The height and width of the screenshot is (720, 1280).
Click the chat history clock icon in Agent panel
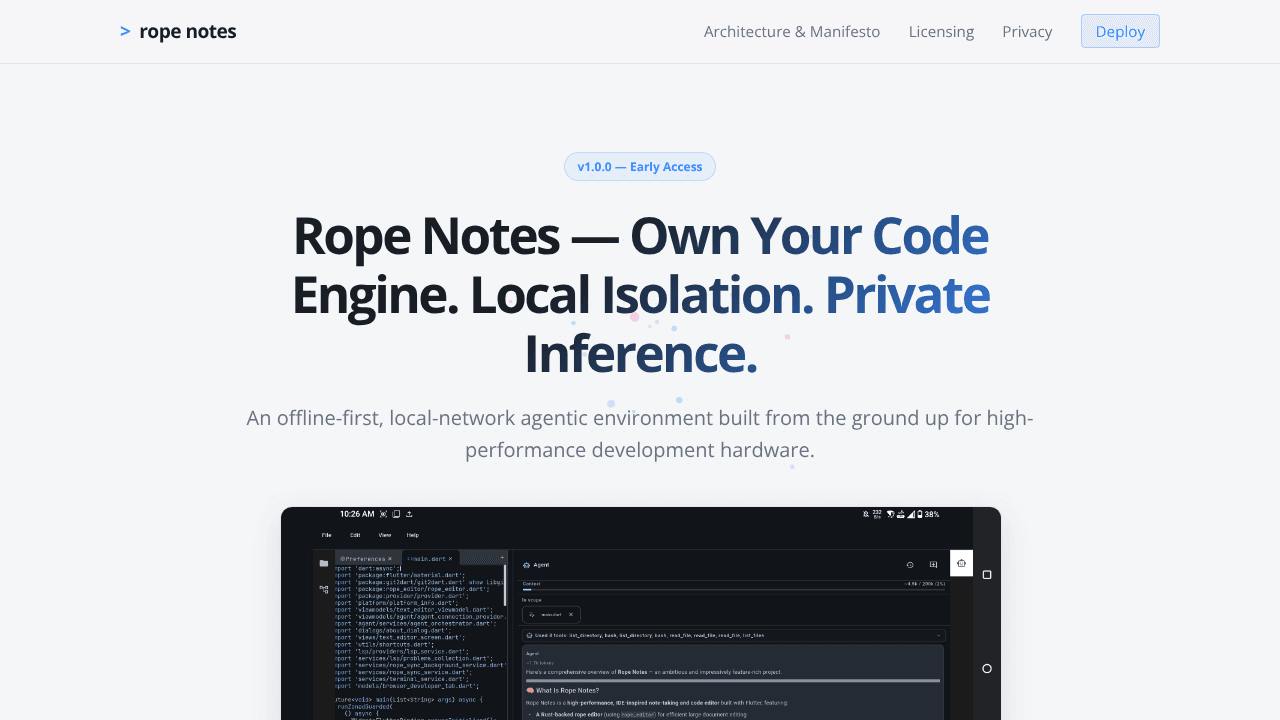[910, 564]
